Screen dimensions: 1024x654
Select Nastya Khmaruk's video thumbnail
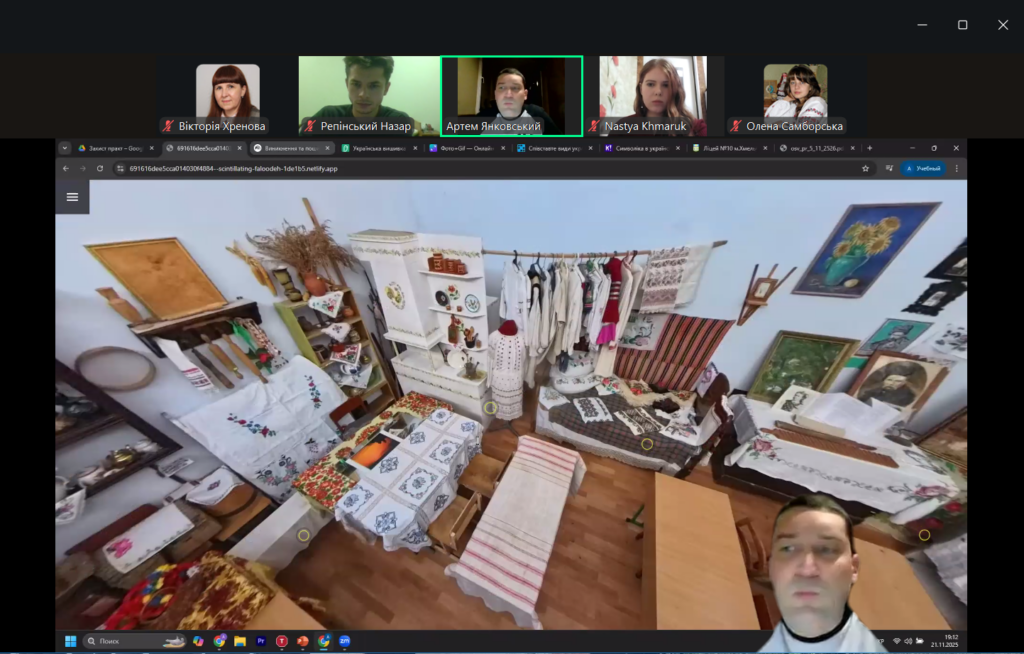tap(653, 95)
